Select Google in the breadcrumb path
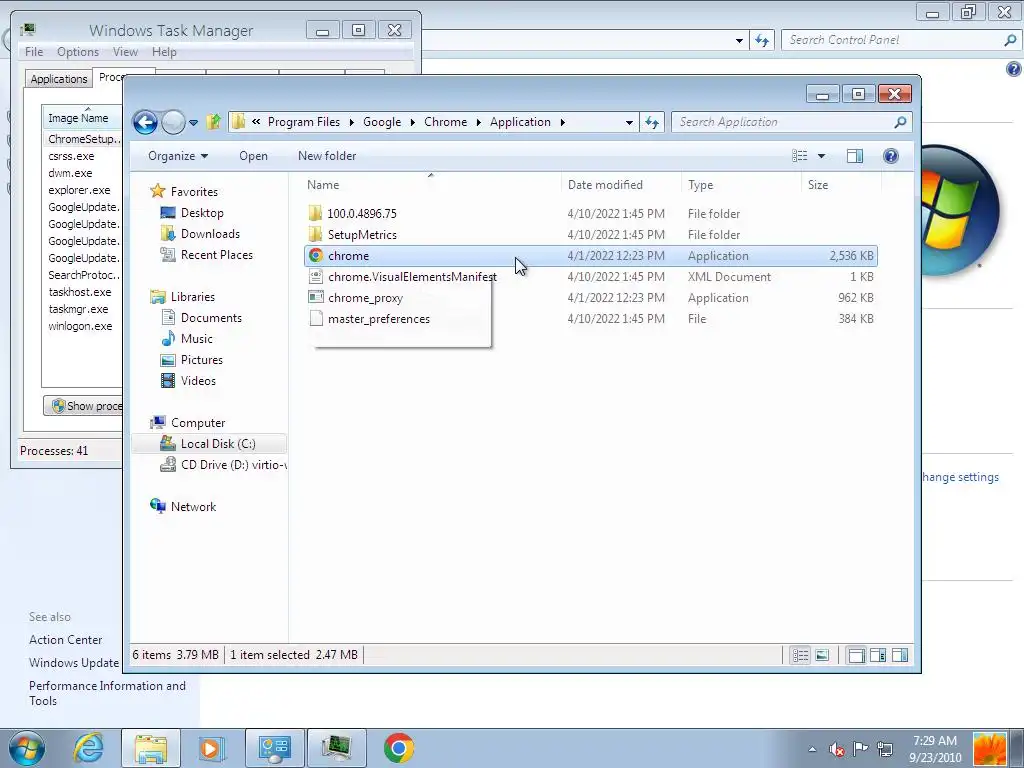 click(x=382, y=122)
